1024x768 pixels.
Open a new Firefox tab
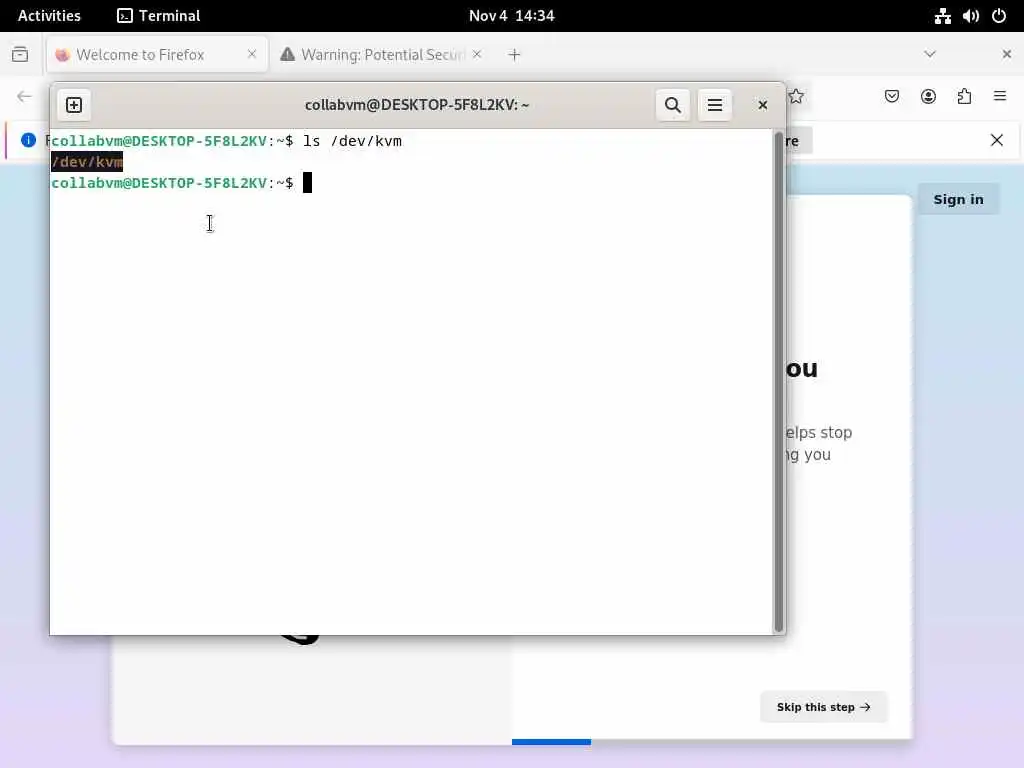[x=515, y=55]
